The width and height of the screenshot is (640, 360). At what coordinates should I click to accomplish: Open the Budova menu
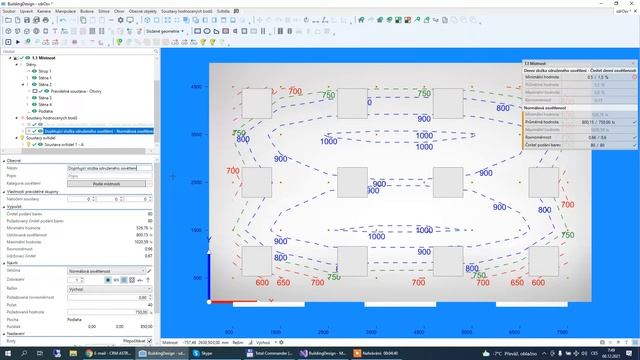click(87, 11)
